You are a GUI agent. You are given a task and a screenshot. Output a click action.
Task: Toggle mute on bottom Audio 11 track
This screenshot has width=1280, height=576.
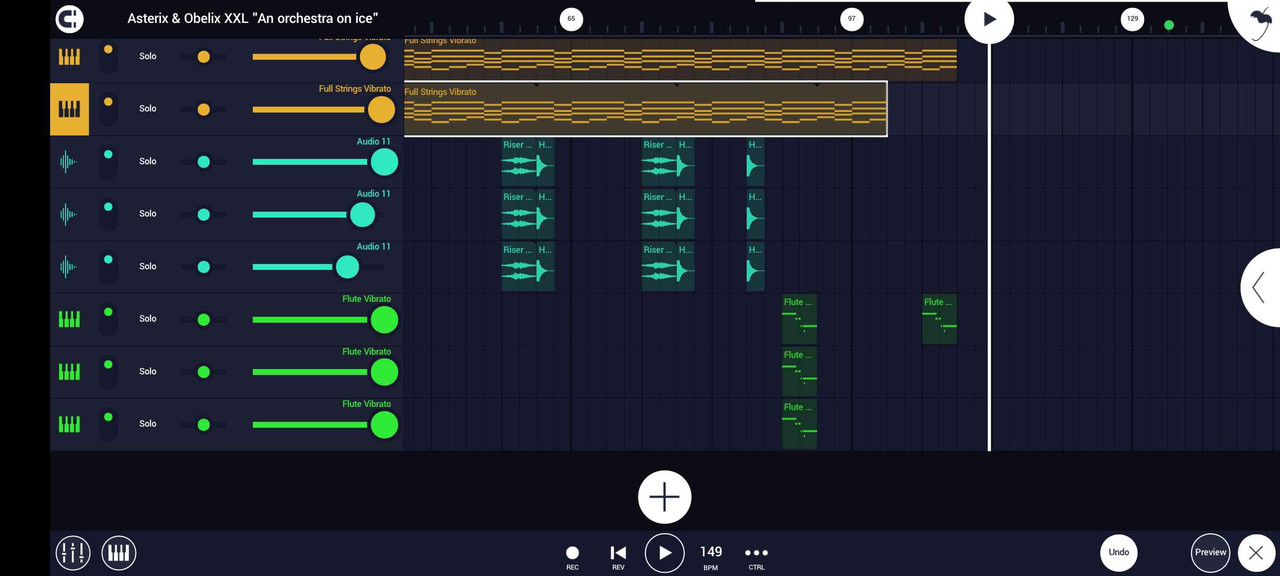[108, 266]
